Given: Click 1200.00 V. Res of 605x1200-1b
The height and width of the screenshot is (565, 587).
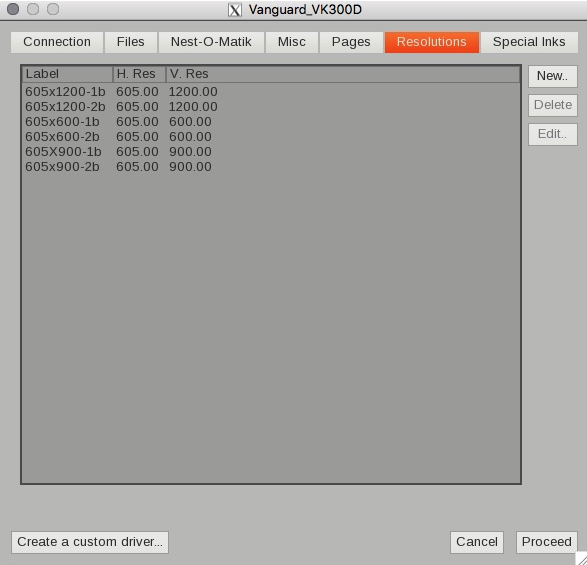Looking at the screenshot, I should click(193, 92).
